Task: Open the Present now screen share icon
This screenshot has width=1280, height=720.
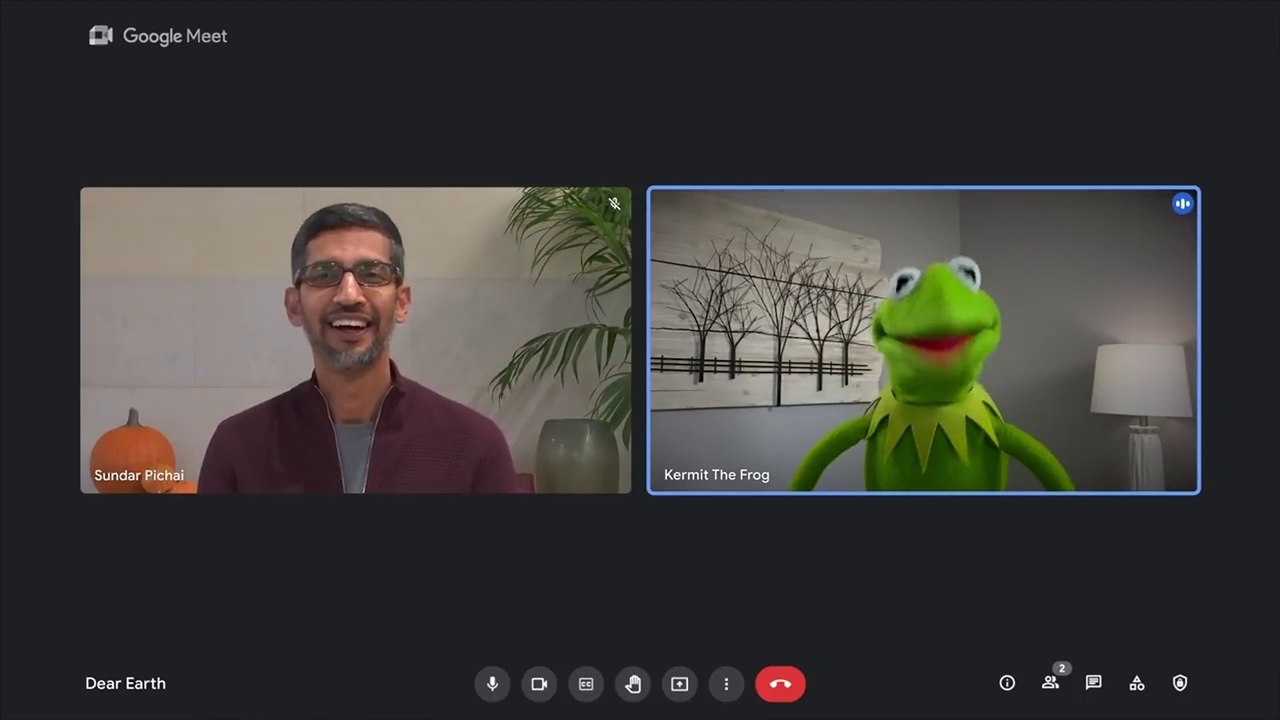Action: pos(680,684)
